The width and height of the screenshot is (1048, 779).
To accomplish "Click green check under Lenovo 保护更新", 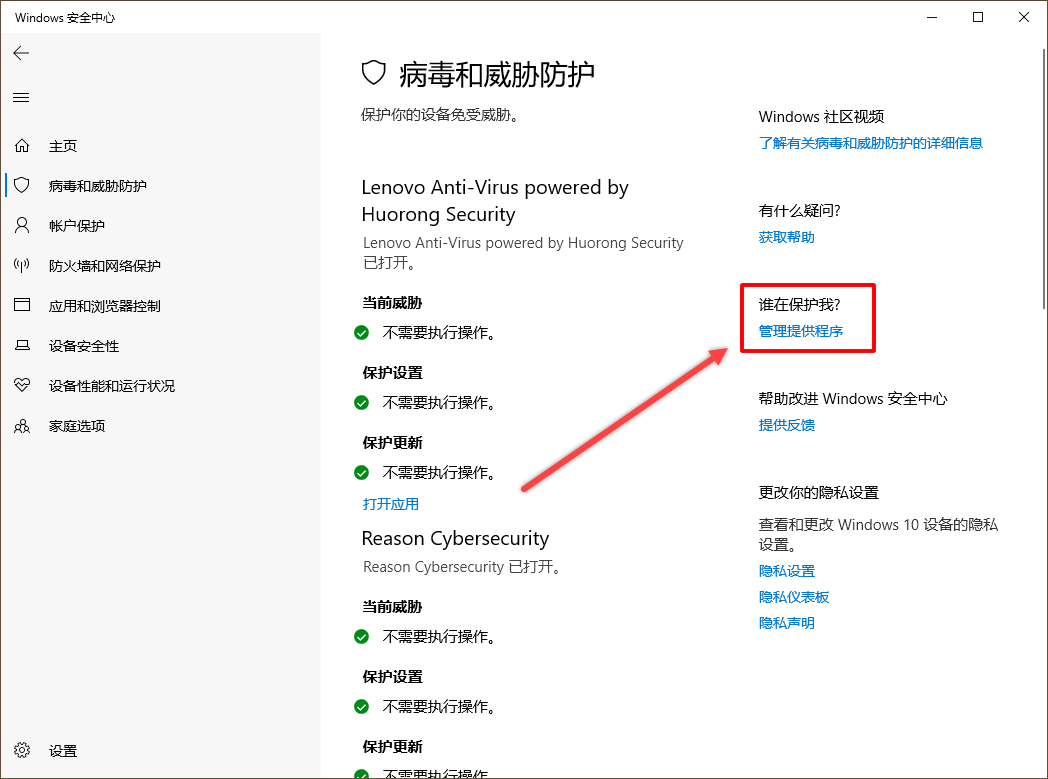I will click(x=362, y=473).
